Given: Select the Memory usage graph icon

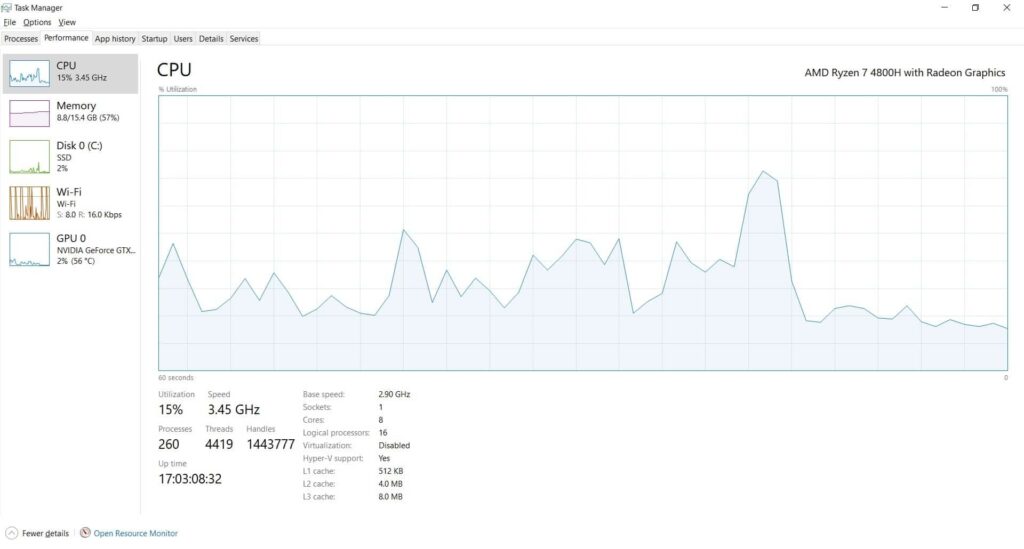Looking at the screenshot, I should coord(29,113).
